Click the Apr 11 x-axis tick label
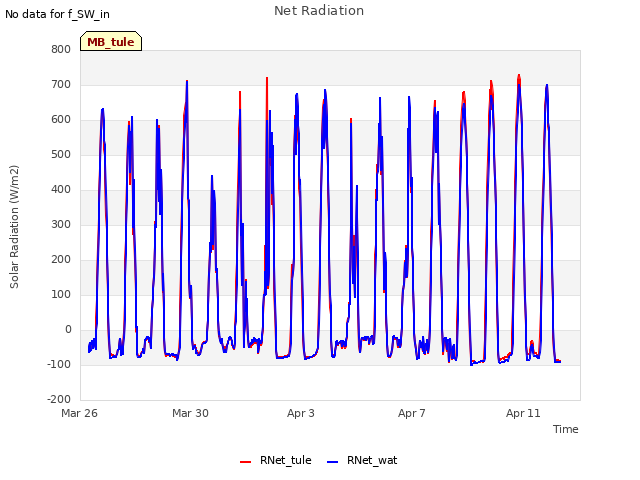640x480 pixels. tap(523, 413)
